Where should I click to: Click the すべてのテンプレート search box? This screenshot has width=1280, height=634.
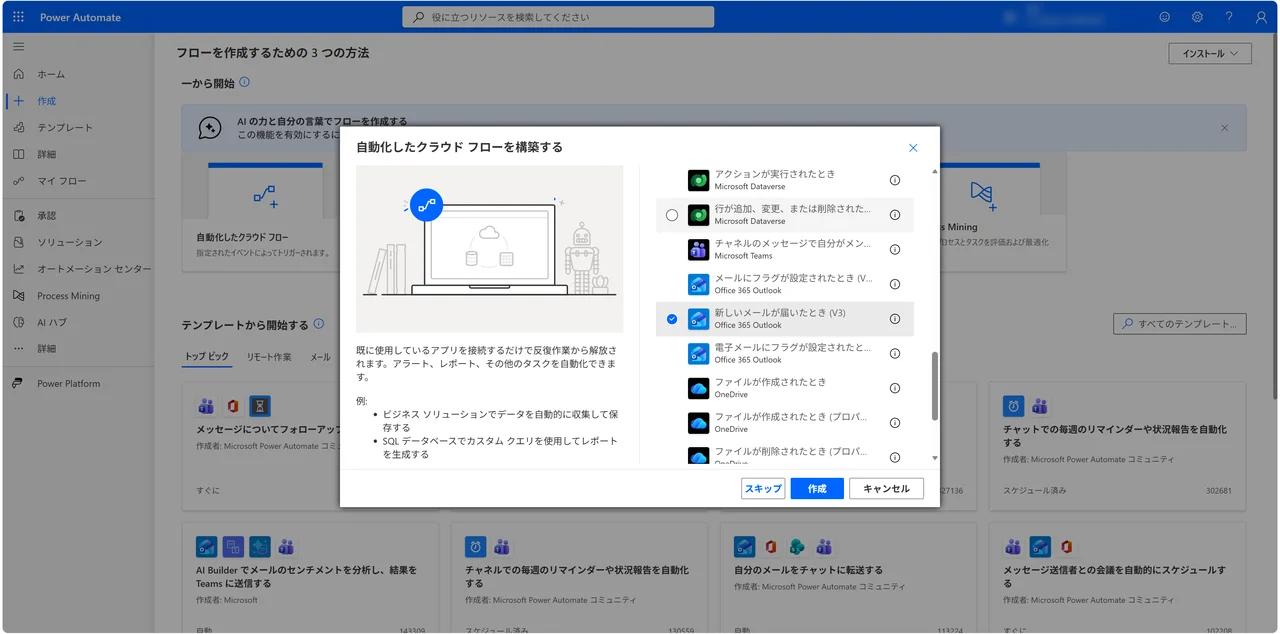point(1180,324)
